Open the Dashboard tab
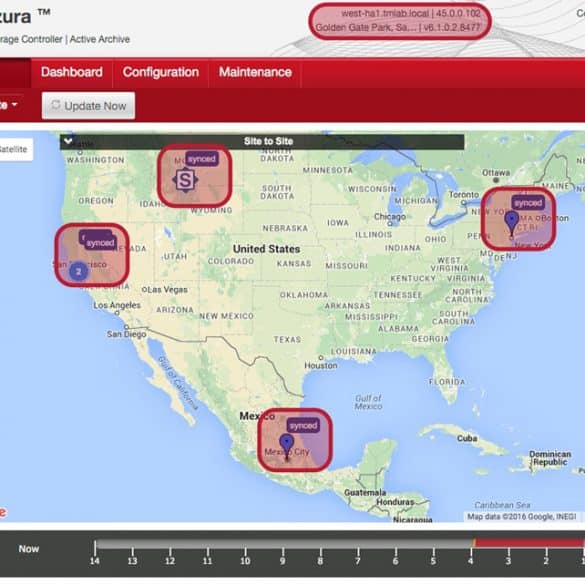 tap(72, 72)
